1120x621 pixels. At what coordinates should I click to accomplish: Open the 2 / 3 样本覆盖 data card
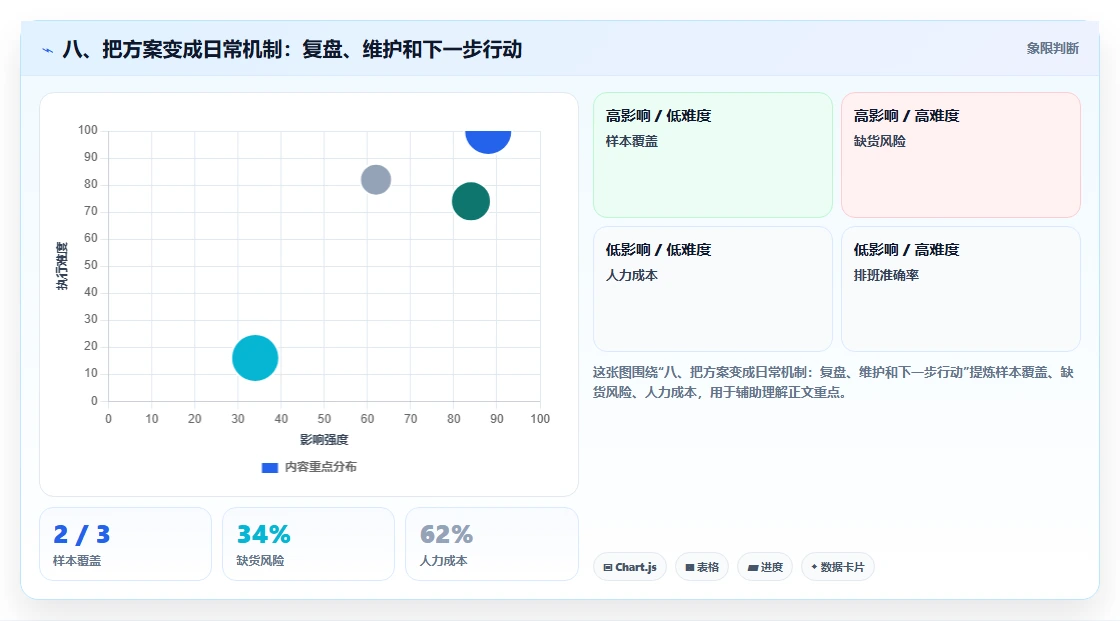[x=126, y=544]
